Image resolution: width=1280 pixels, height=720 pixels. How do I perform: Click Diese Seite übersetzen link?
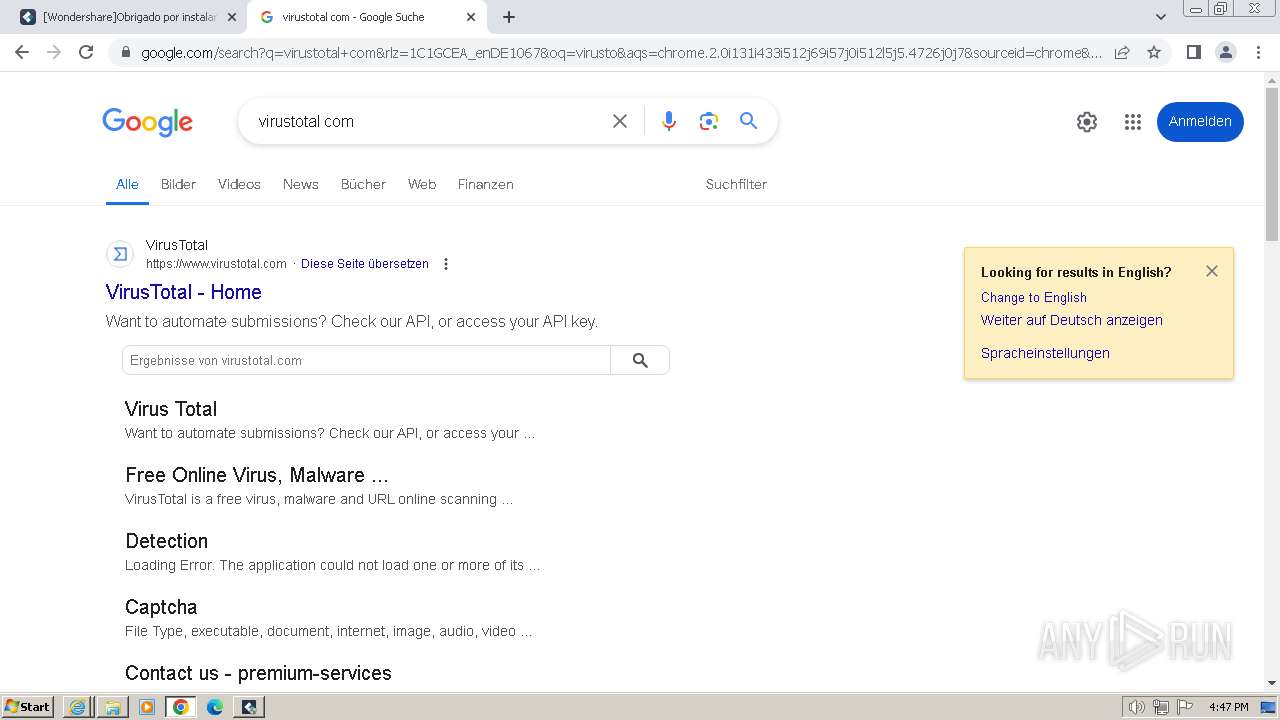point(365,264)
